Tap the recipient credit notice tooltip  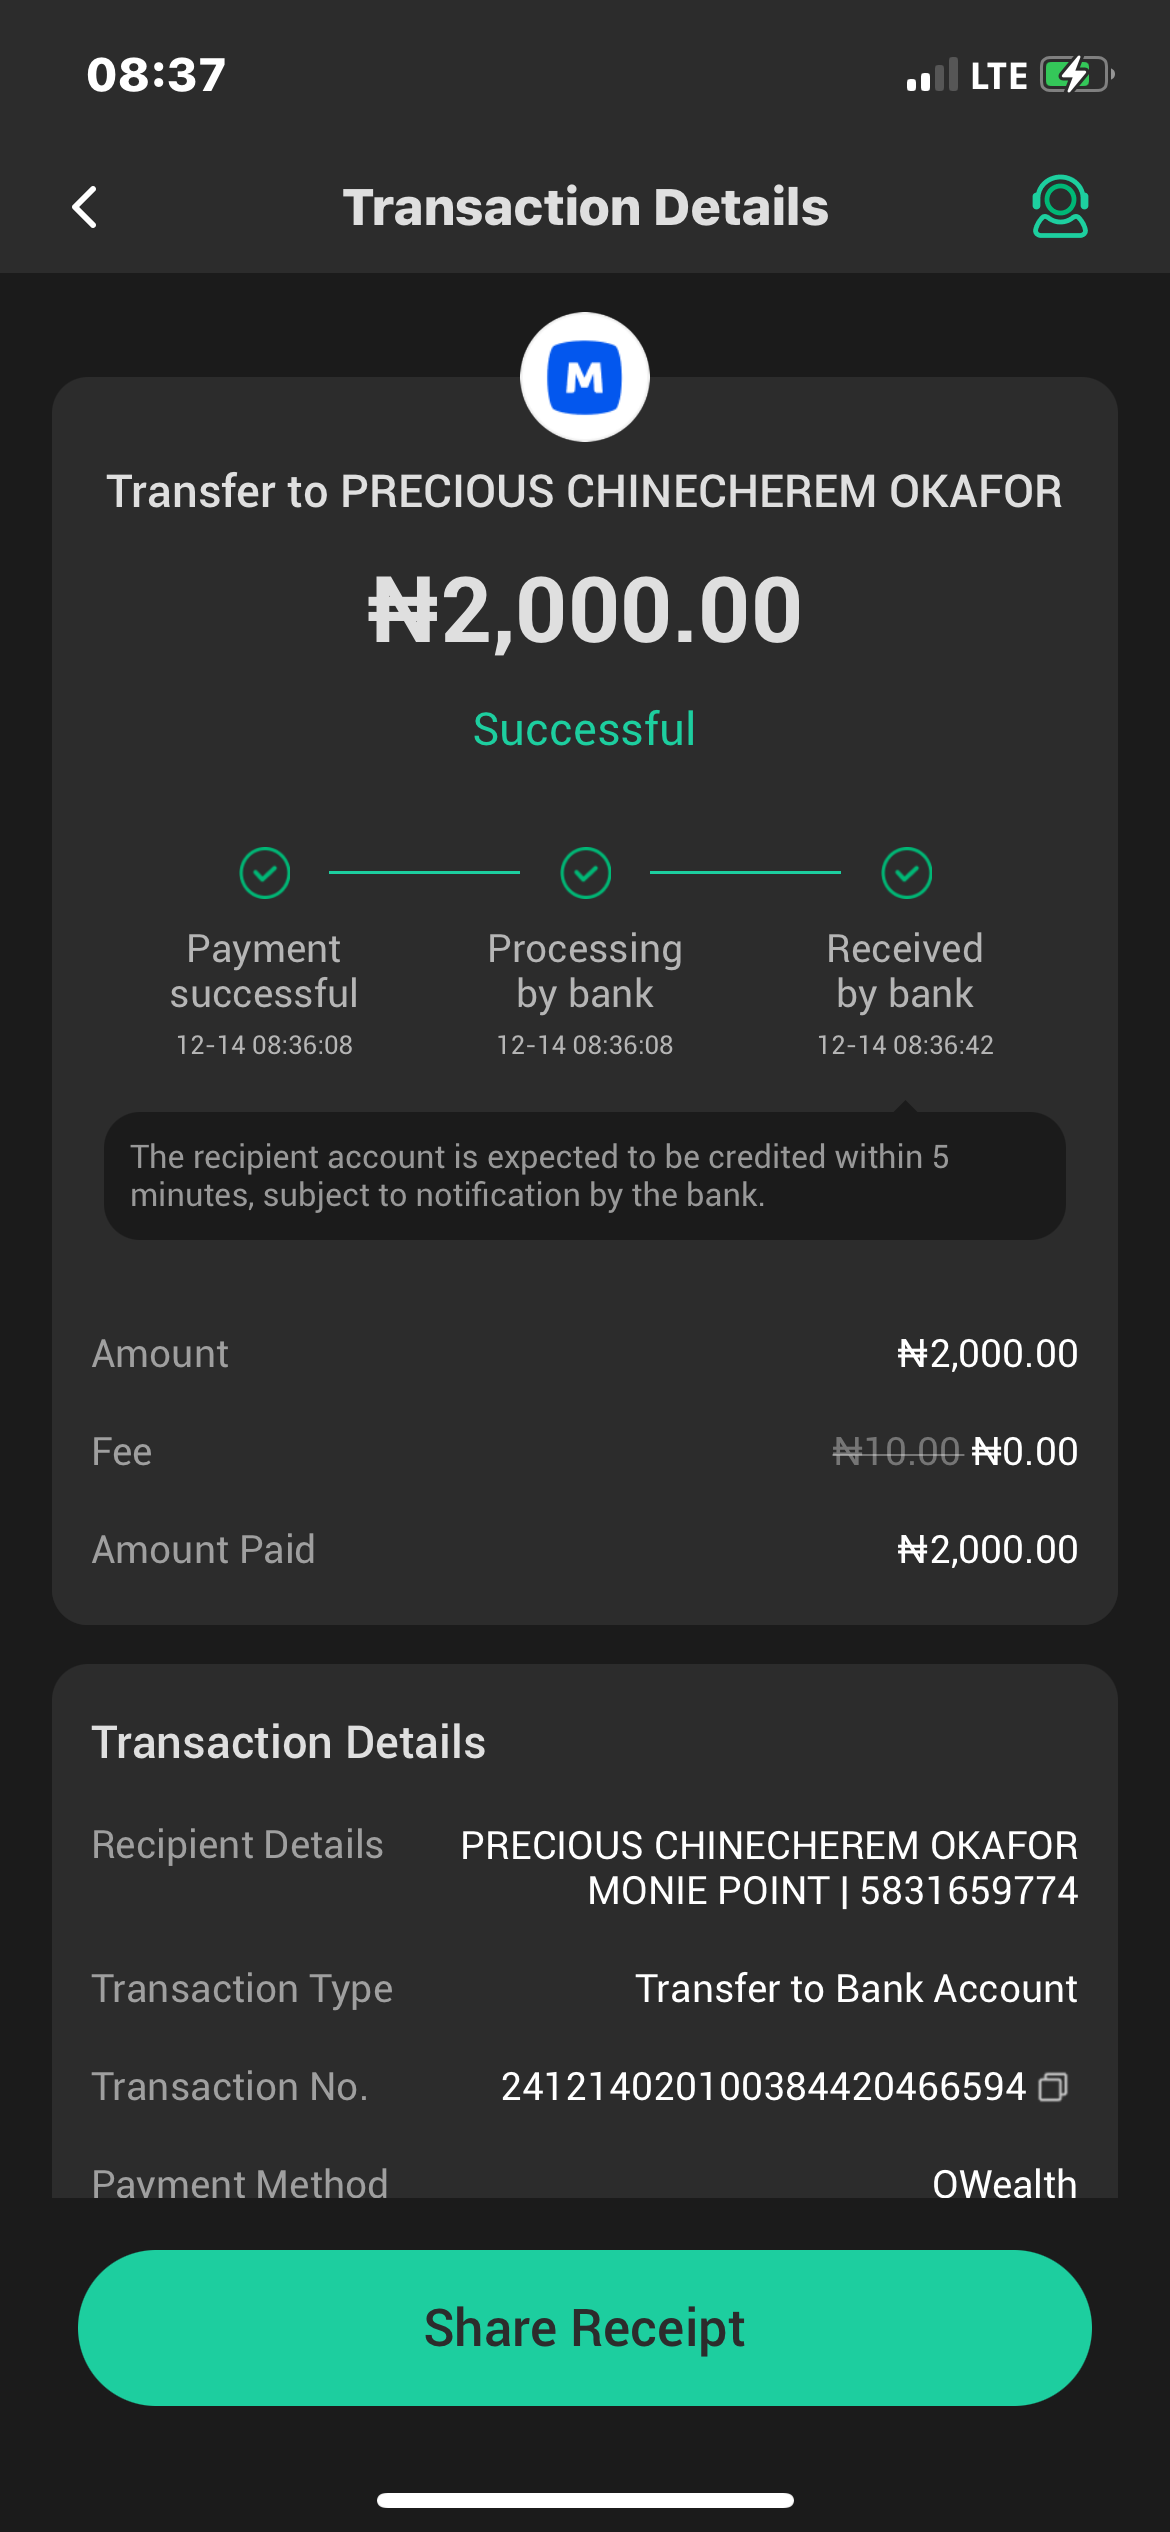coord(585,1176)
